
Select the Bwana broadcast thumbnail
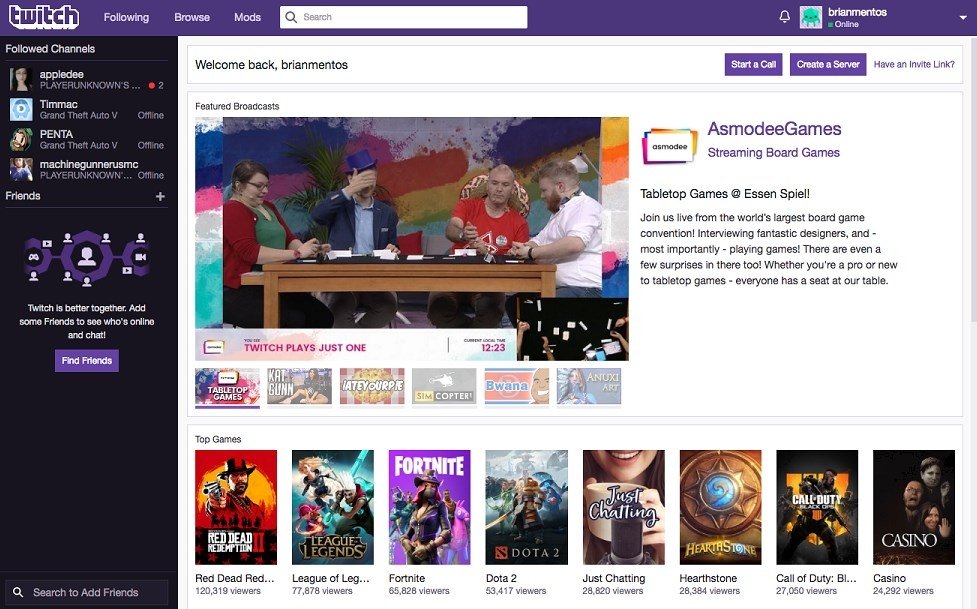coord(517,386)
